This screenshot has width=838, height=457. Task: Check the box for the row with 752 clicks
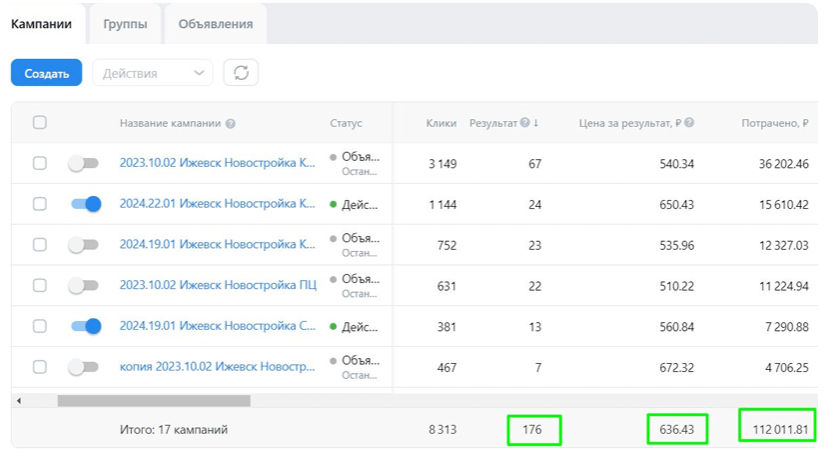(40, 244)
